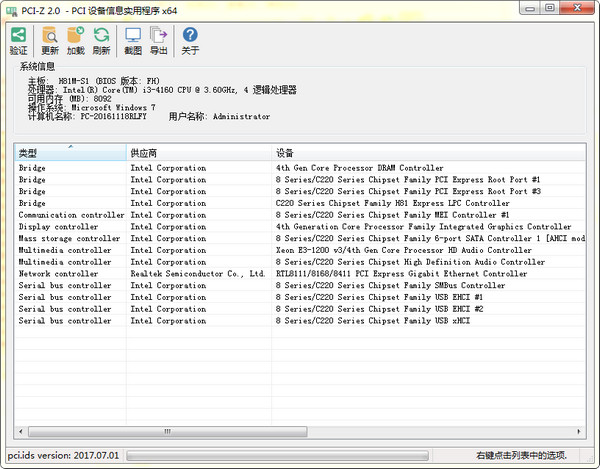The height and width of the screenshot is (469, 600).
Task: Click the 验证 (validate) share icon
Action: click(x=18, y=35)
